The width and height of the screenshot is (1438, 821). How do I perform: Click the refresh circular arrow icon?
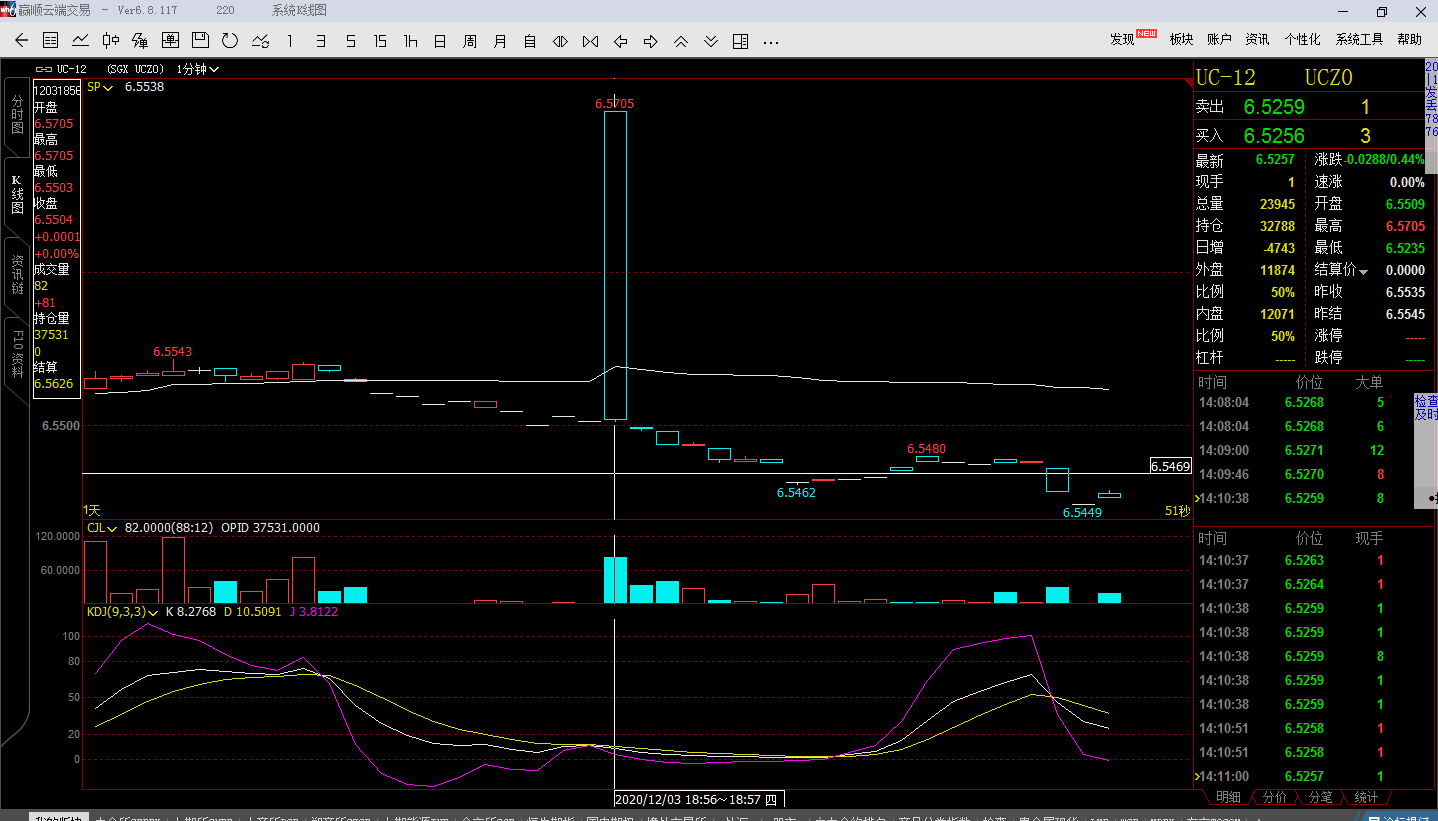pyautogui.click(x=230, y=41)
